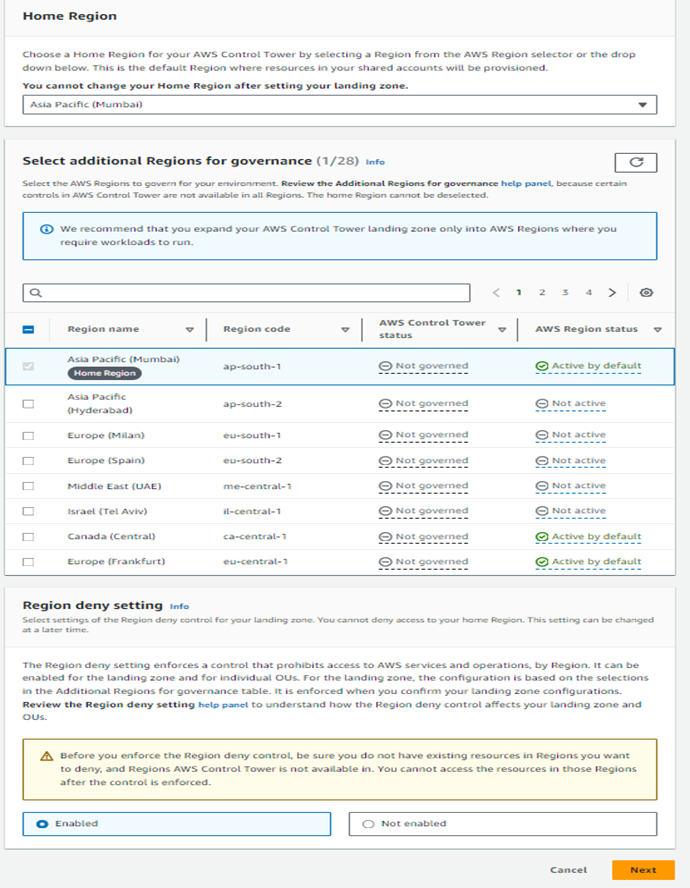Open the Home Region dropdown
The image size is (690, 888).
[339, 105]
